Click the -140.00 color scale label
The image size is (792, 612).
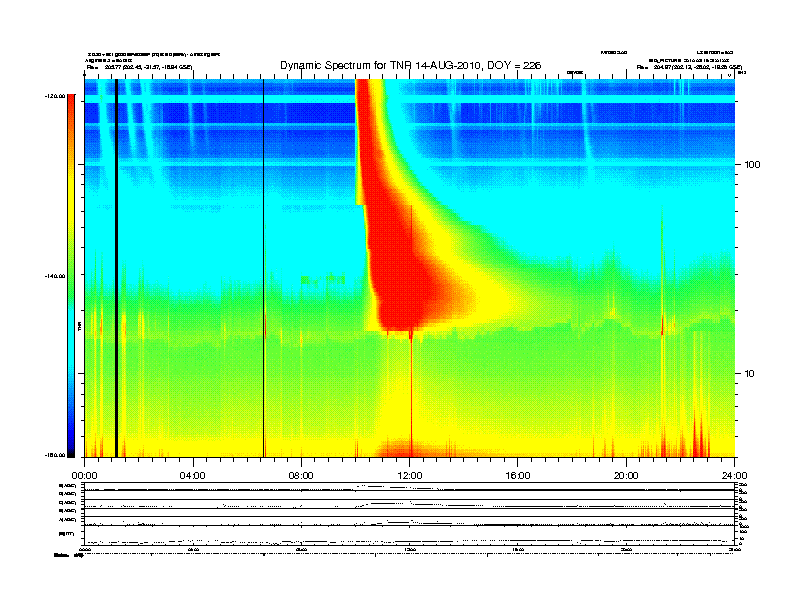tap(55, 276)
